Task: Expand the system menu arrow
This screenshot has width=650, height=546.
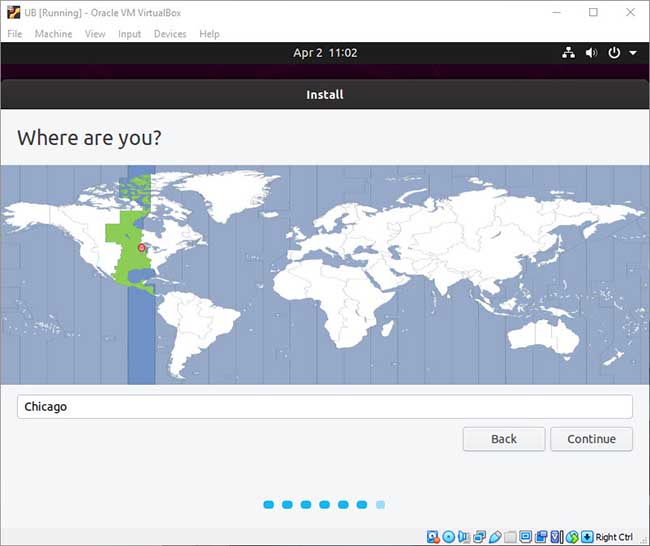Action: coord(633,53)
